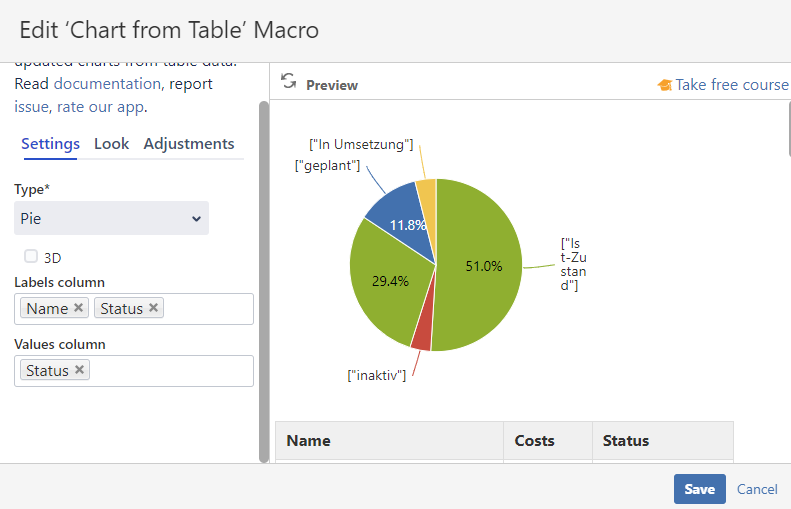The image size is (791, 509).
Task: Open the Adjustments tab
Action: click(x=188, y=144)
